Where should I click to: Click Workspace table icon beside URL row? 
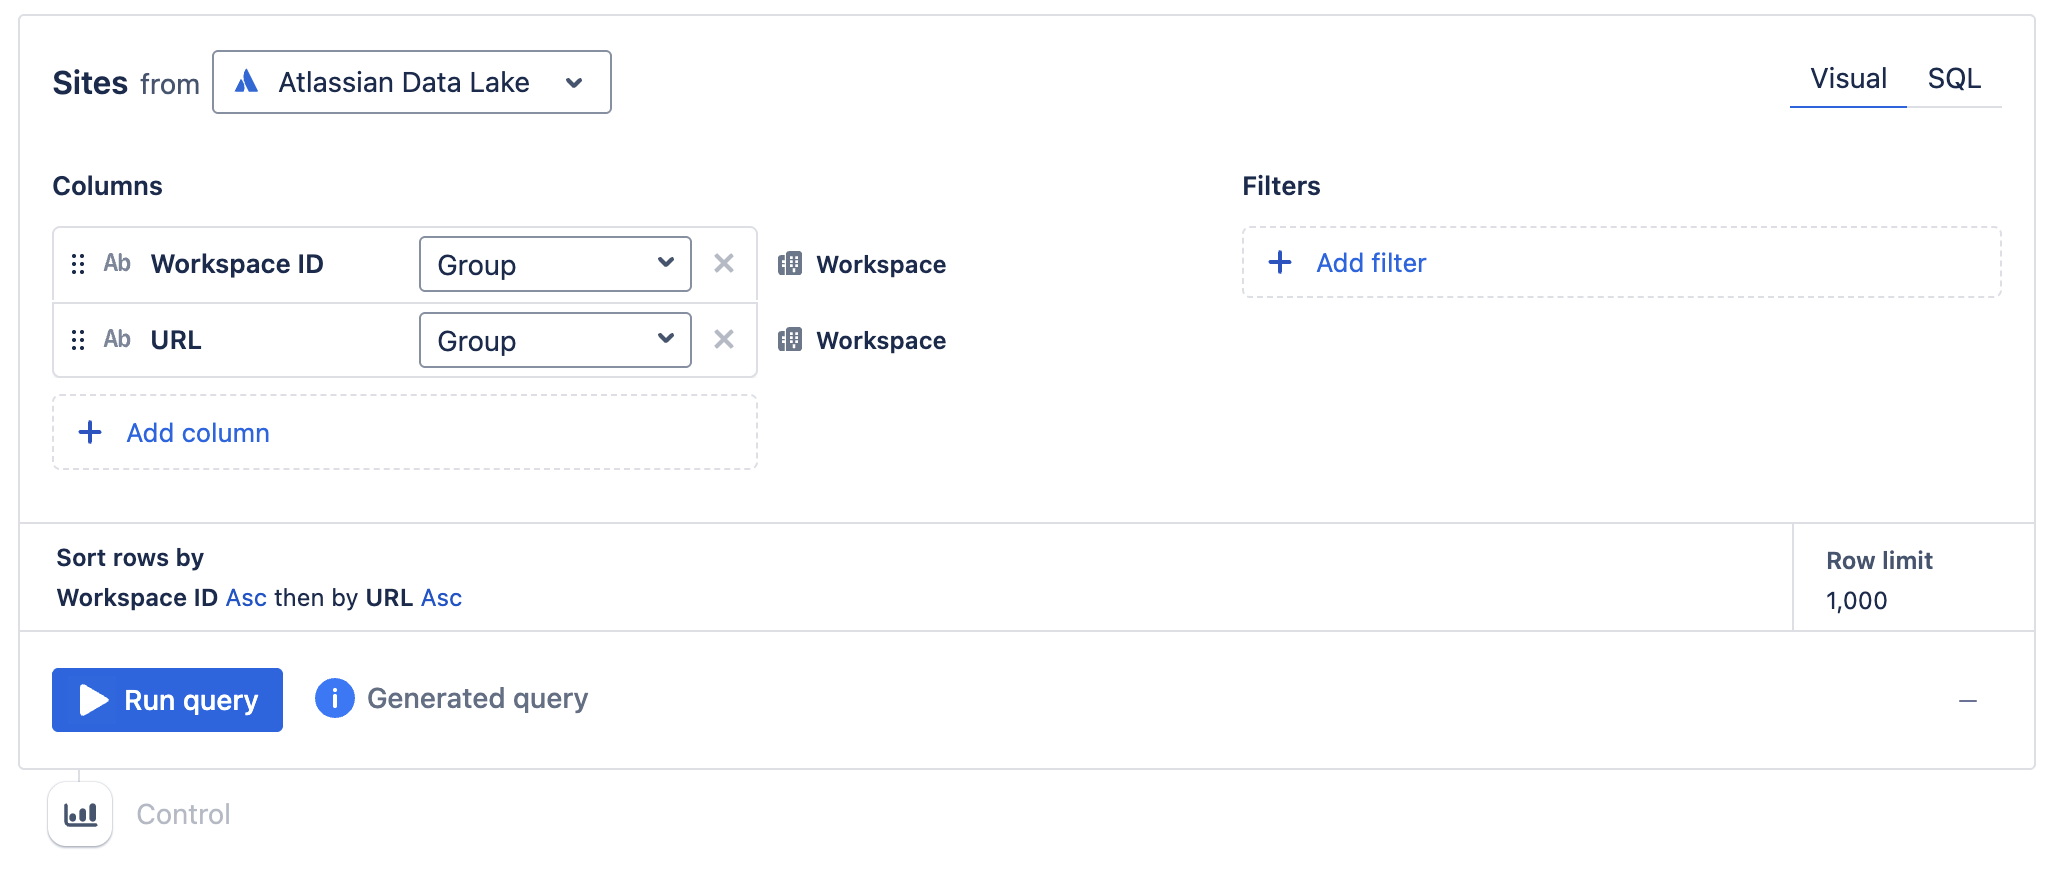(x=790, y=340)
